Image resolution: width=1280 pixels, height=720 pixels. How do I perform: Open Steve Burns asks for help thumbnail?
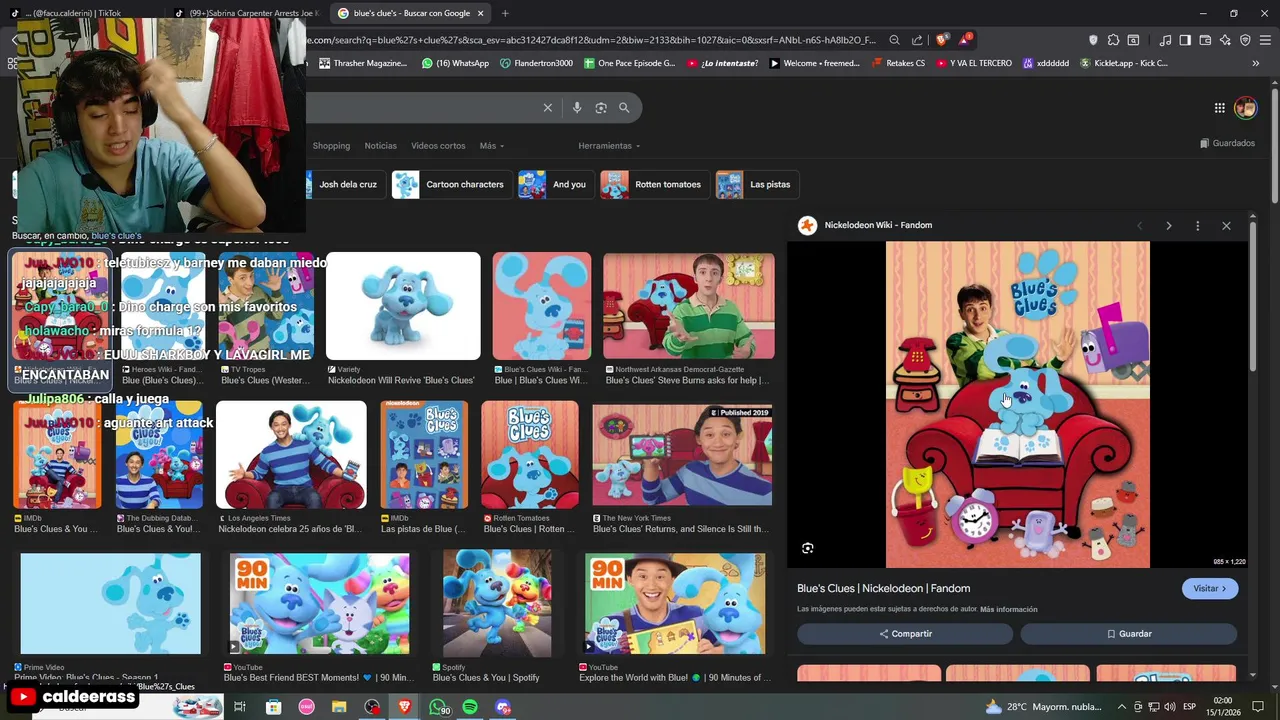coord(688,306)
